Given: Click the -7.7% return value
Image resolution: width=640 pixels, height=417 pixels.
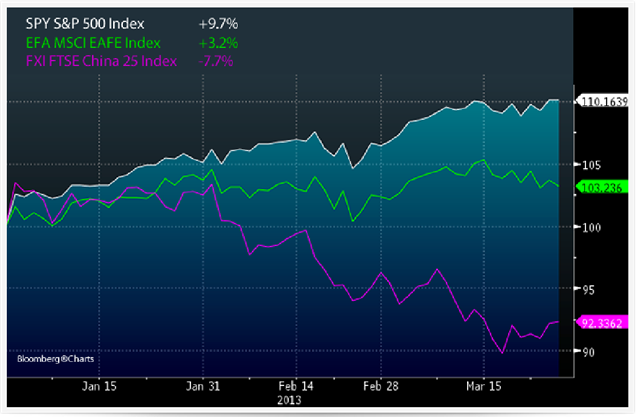Looking at the screenshot, I should (216, 61).
